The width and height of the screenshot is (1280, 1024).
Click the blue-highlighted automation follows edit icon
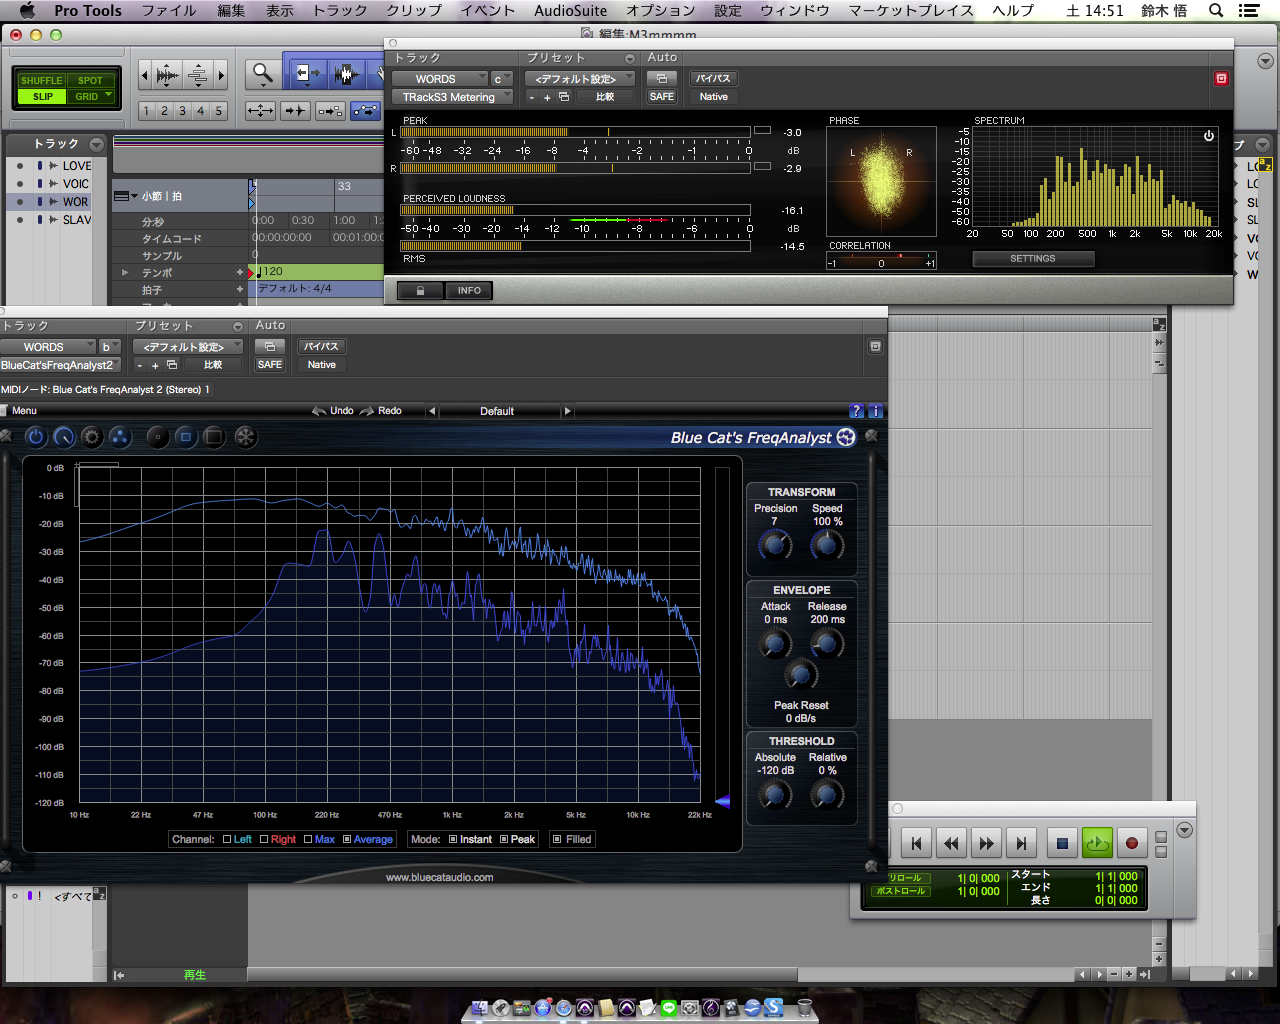tap(366, 111)
